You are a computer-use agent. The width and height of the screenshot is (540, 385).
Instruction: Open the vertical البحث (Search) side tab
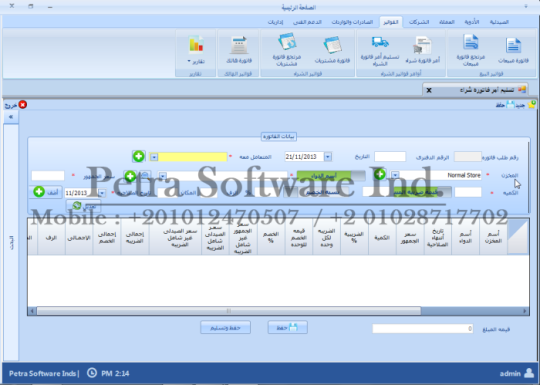coord(11,242)
